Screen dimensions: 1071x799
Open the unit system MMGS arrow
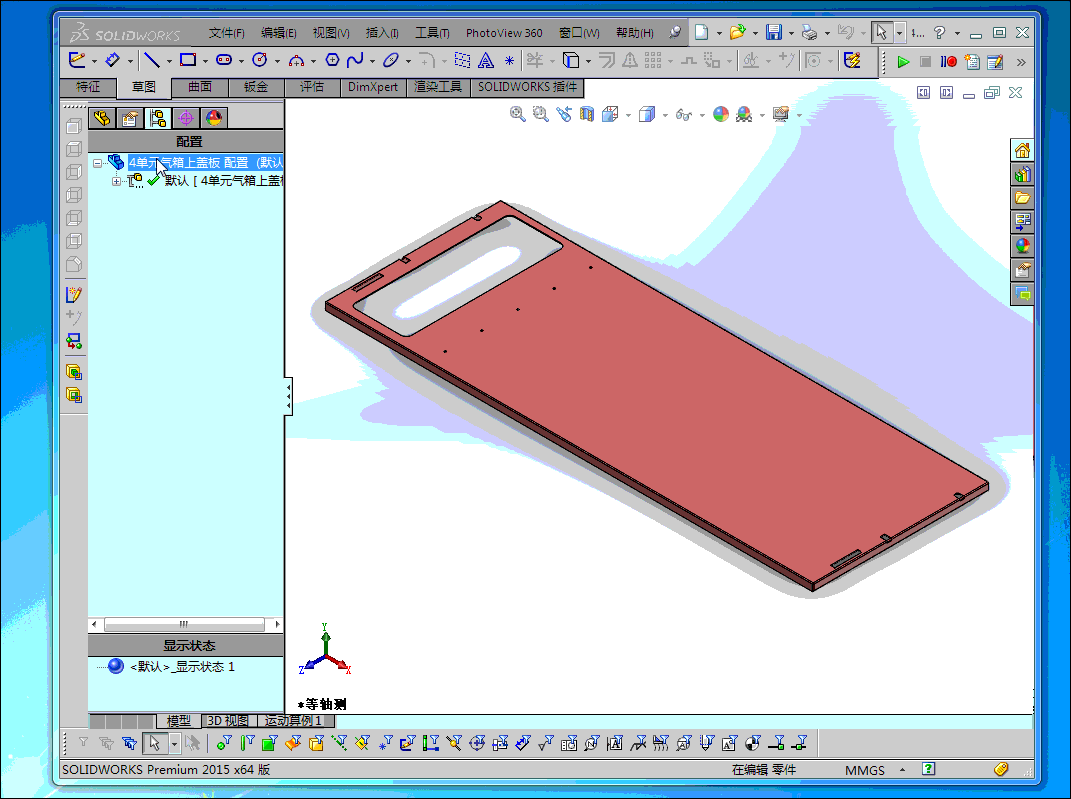pyautogui.click(x=902, y=770)
